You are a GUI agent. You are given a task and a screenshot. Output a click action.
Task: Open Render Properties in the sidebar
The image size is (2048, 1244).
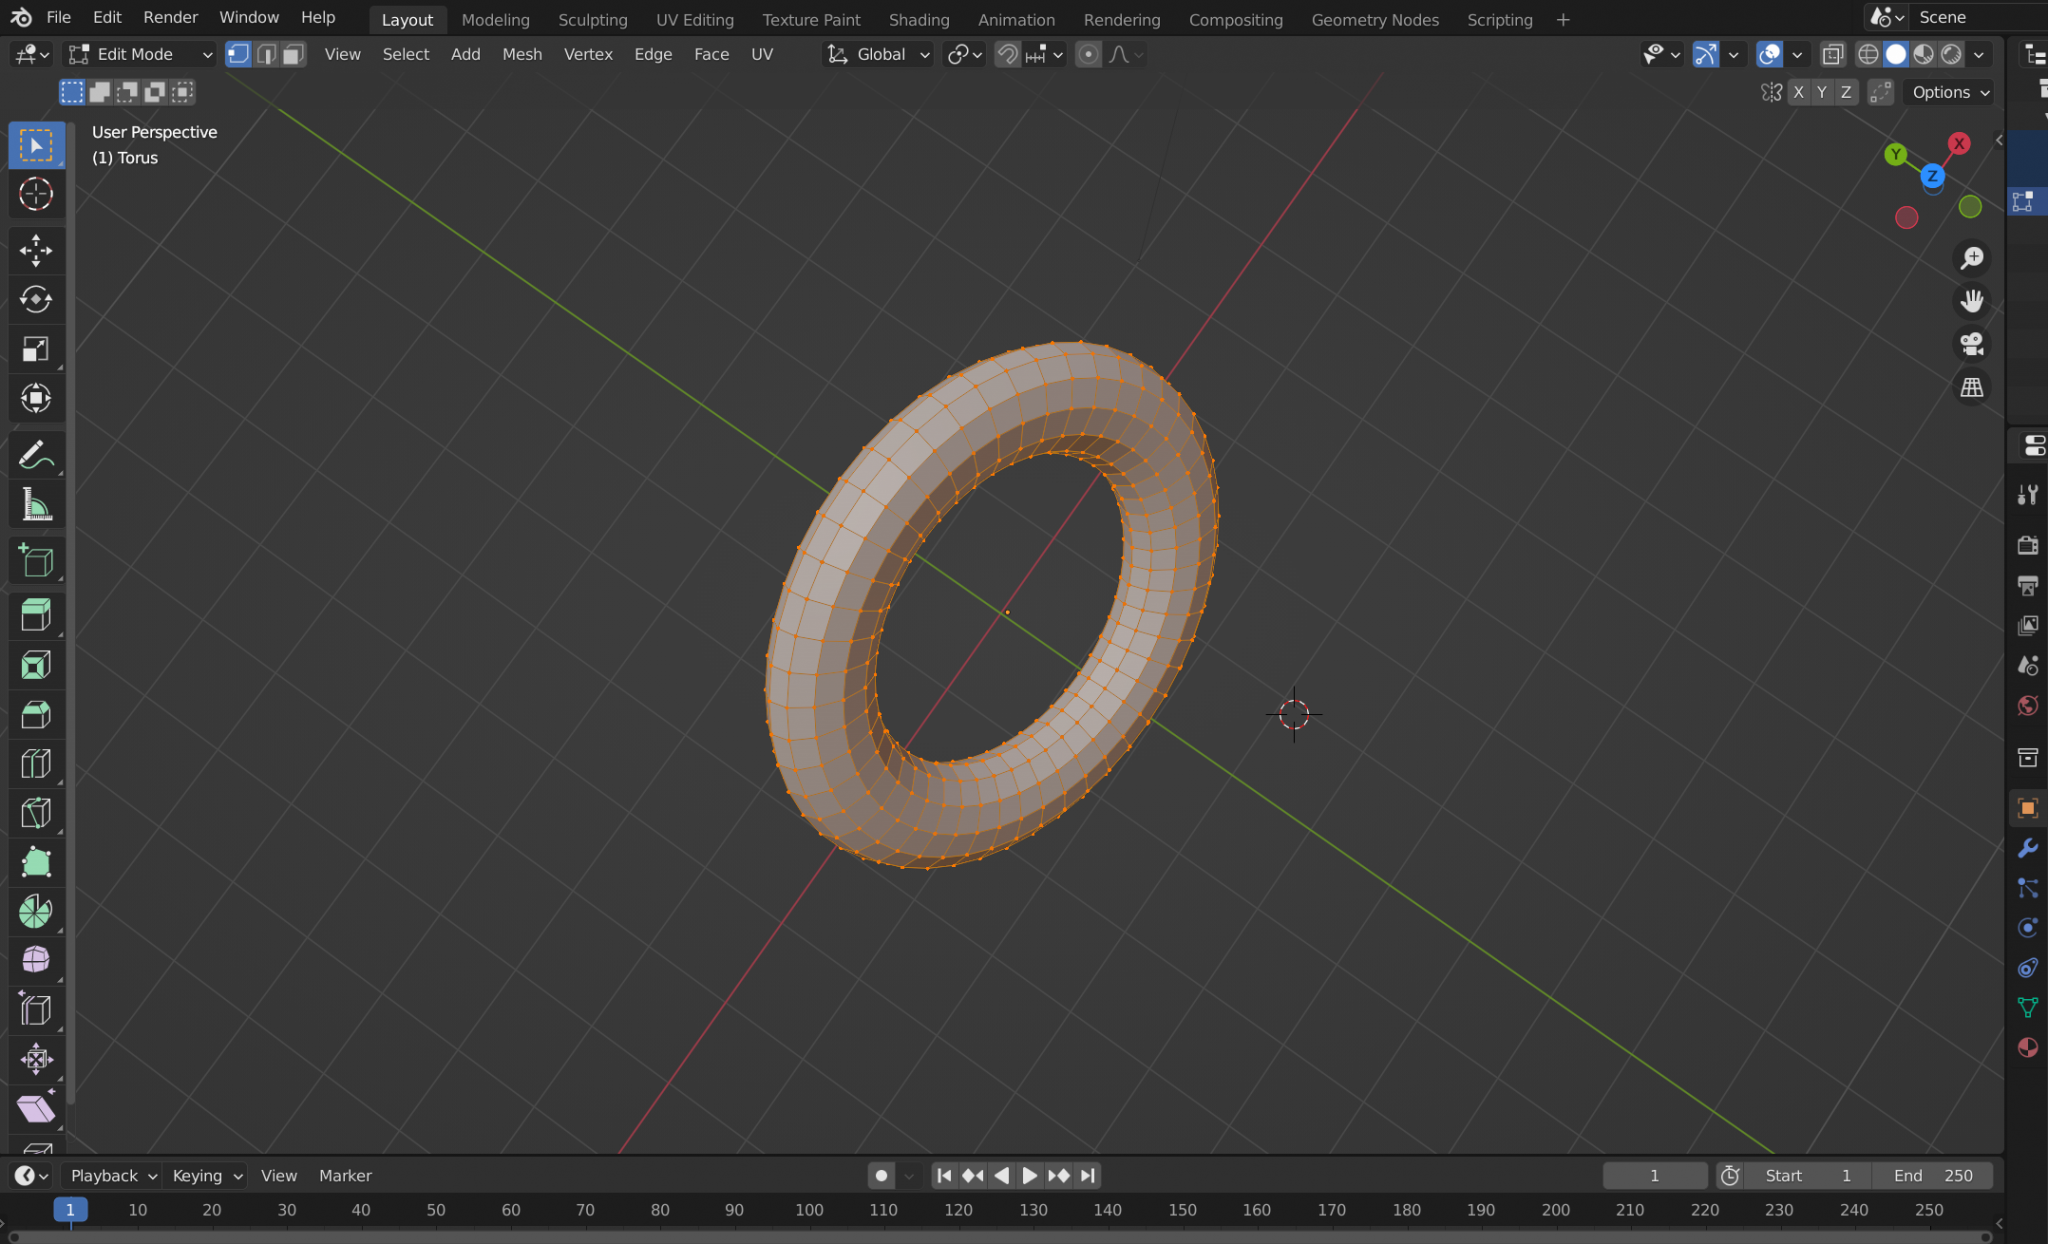pyautogui.click(x=2028, y=545)
